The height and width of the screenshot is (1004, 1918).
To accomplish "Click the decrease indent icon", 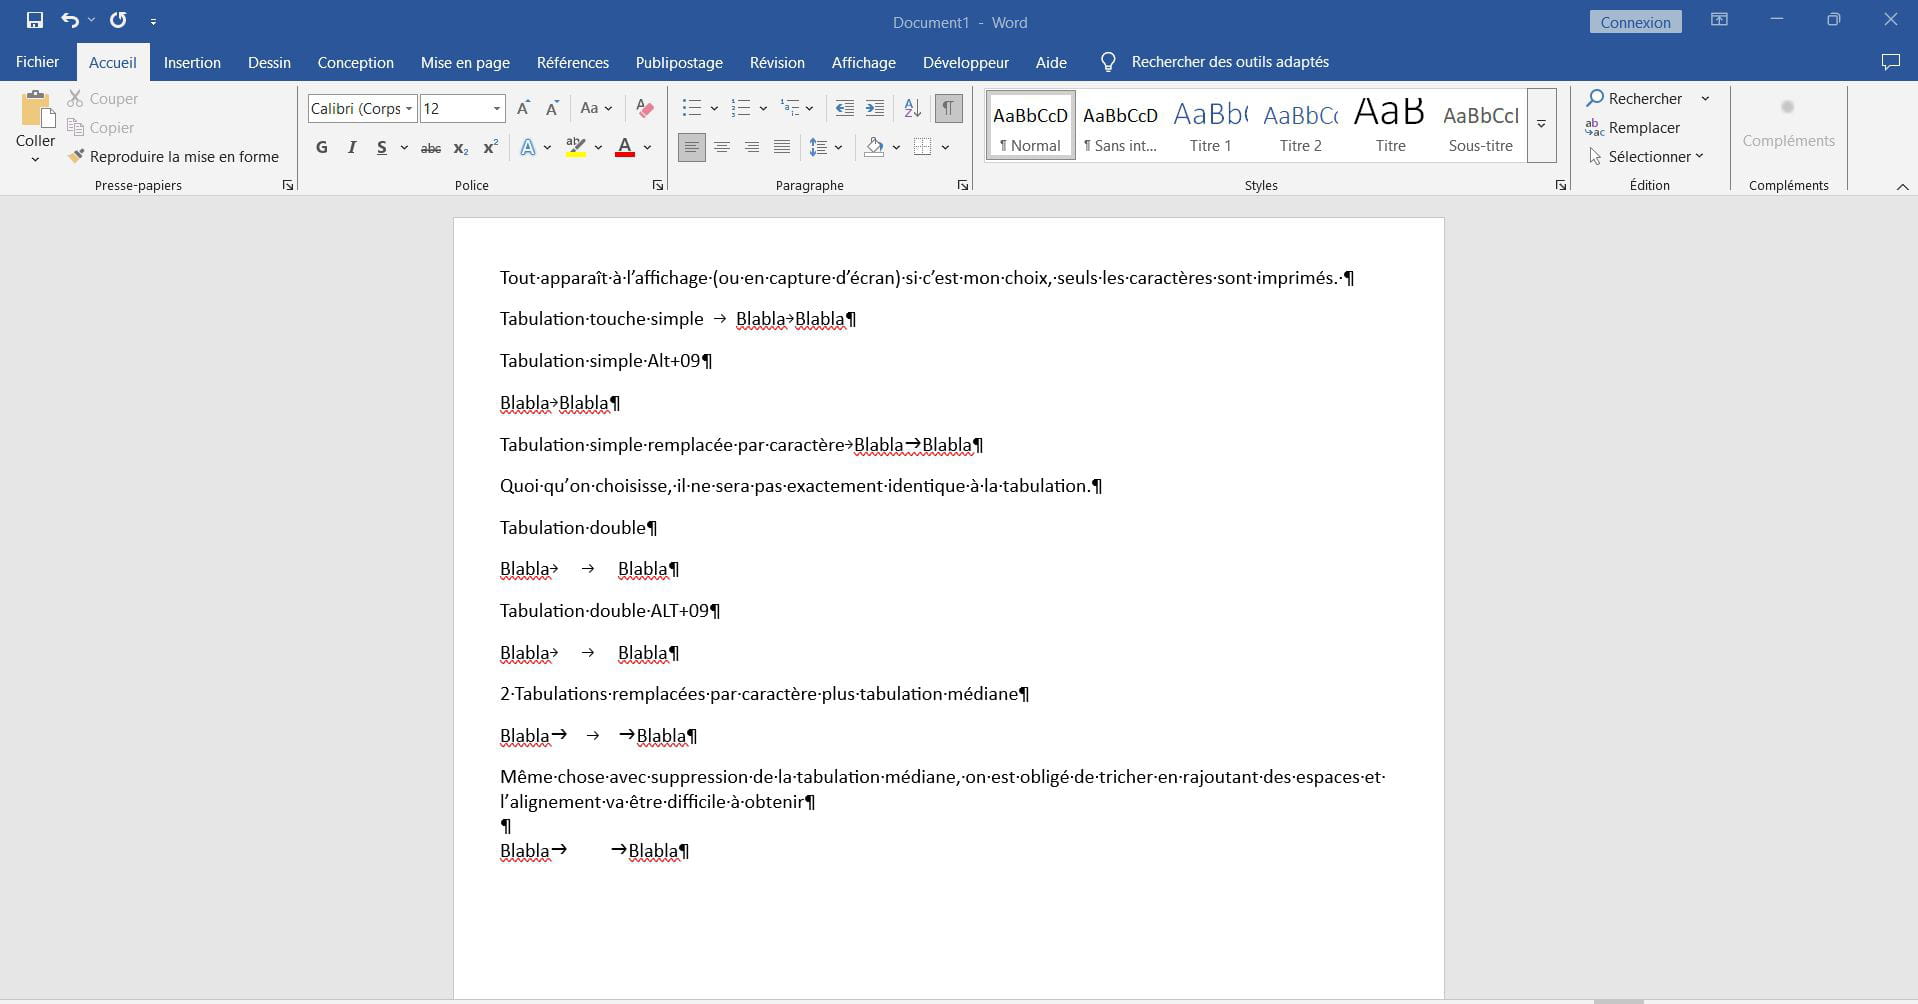I will (x=844, y=108).
